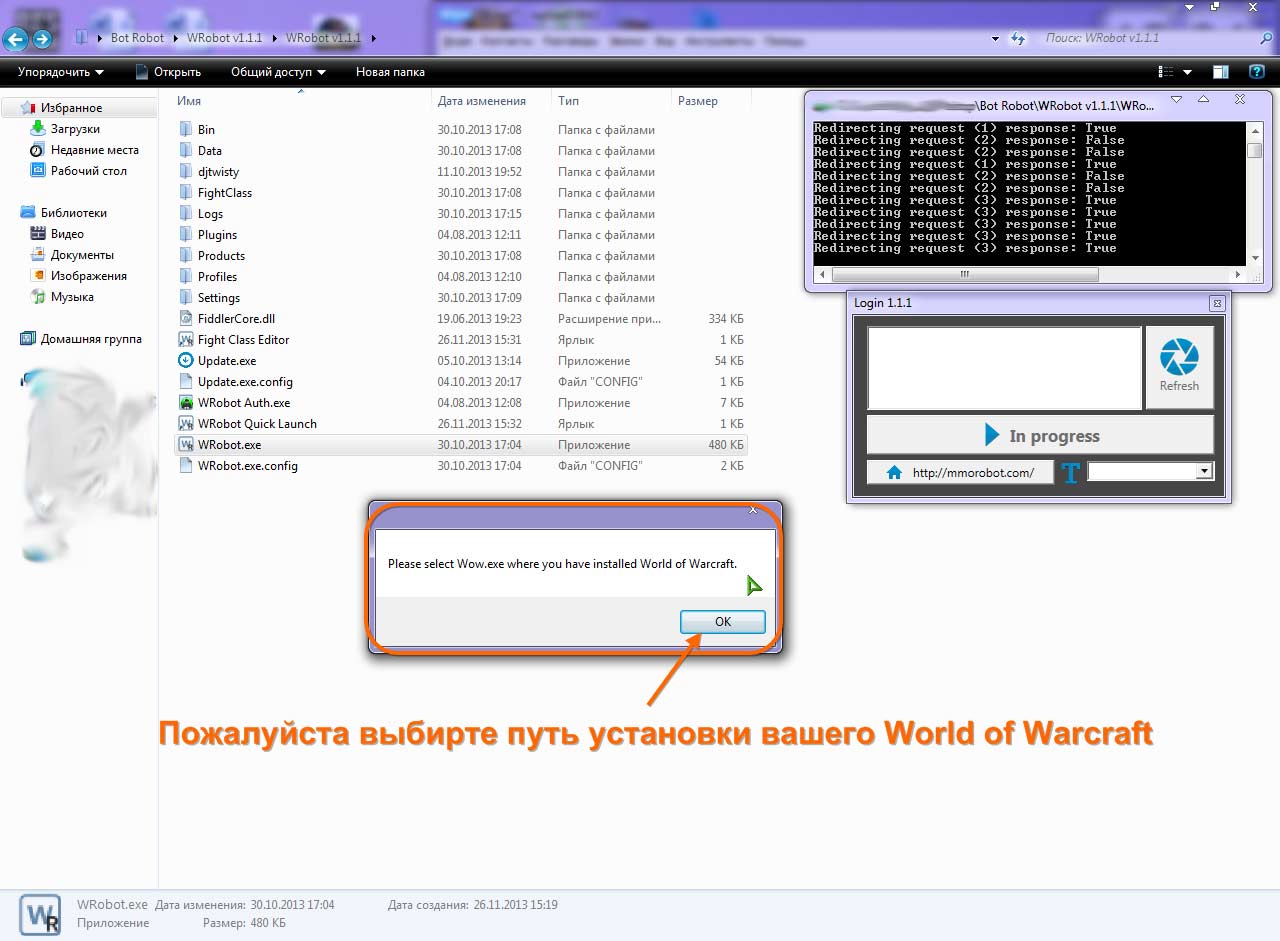1280x941 pixels.
Task: Select the Settings folder icon
Action: (186, 297)
